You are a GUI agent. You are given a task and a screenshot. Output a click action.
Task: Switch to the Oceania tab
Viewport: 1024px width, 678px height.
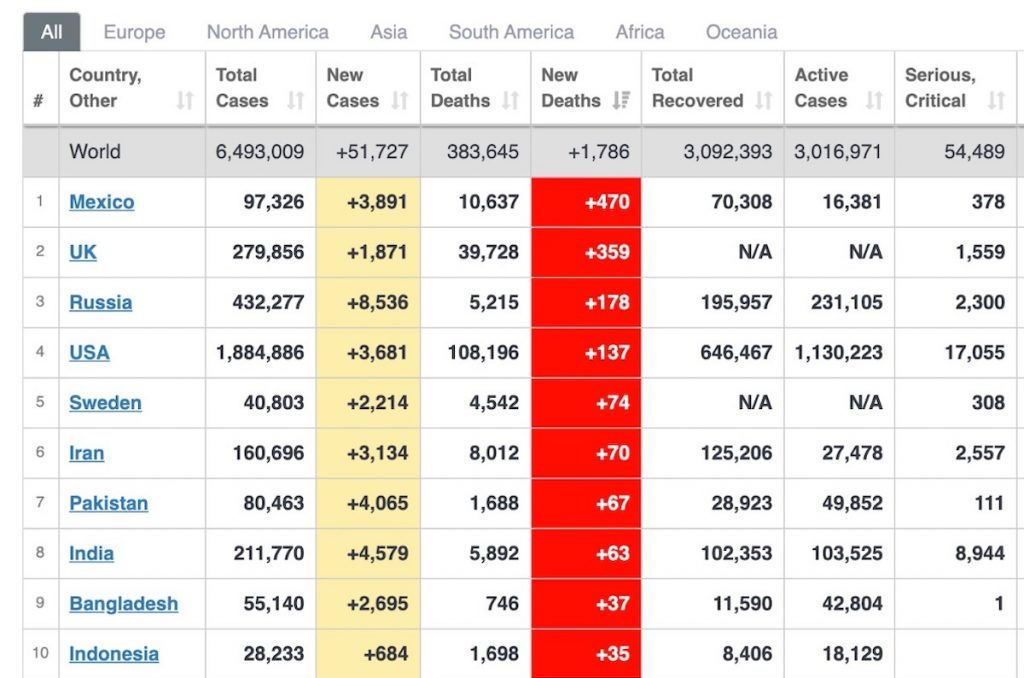coord(741,32)
